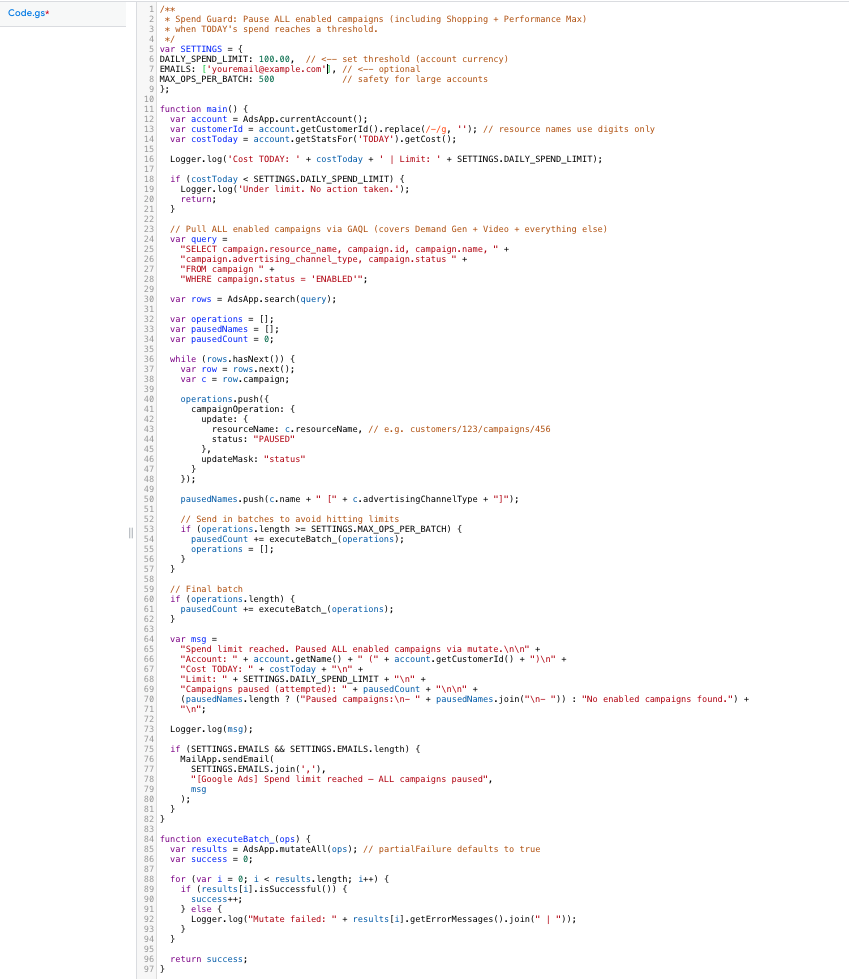Click the 500 batch size value
The width and height of the screenshot is (849, 979).
[266, 78]
